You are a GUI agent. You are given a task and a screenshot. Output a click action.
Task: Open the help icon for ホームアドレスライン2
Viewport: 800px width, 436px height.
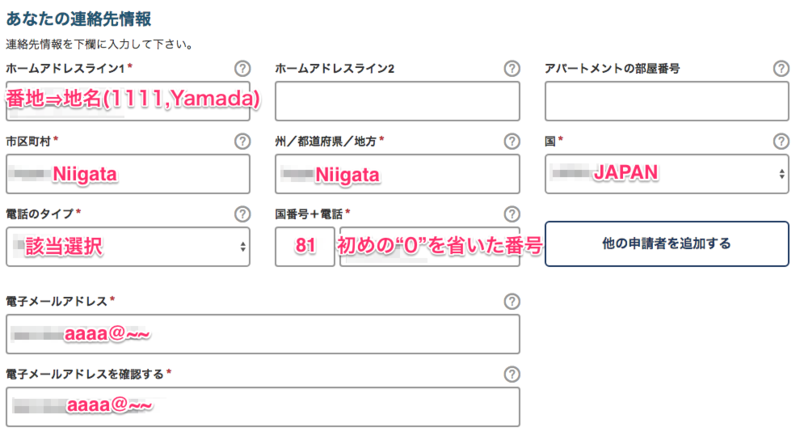pos(512,68)
